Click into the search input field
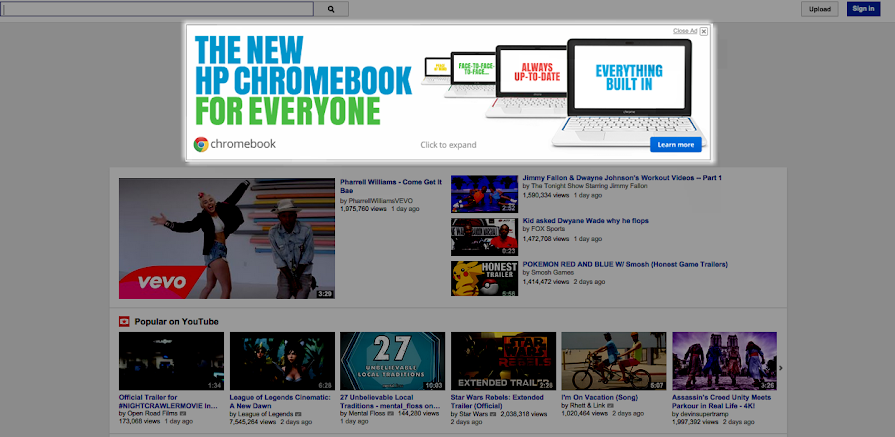This screenshot has height=437, width=895. 156,9
